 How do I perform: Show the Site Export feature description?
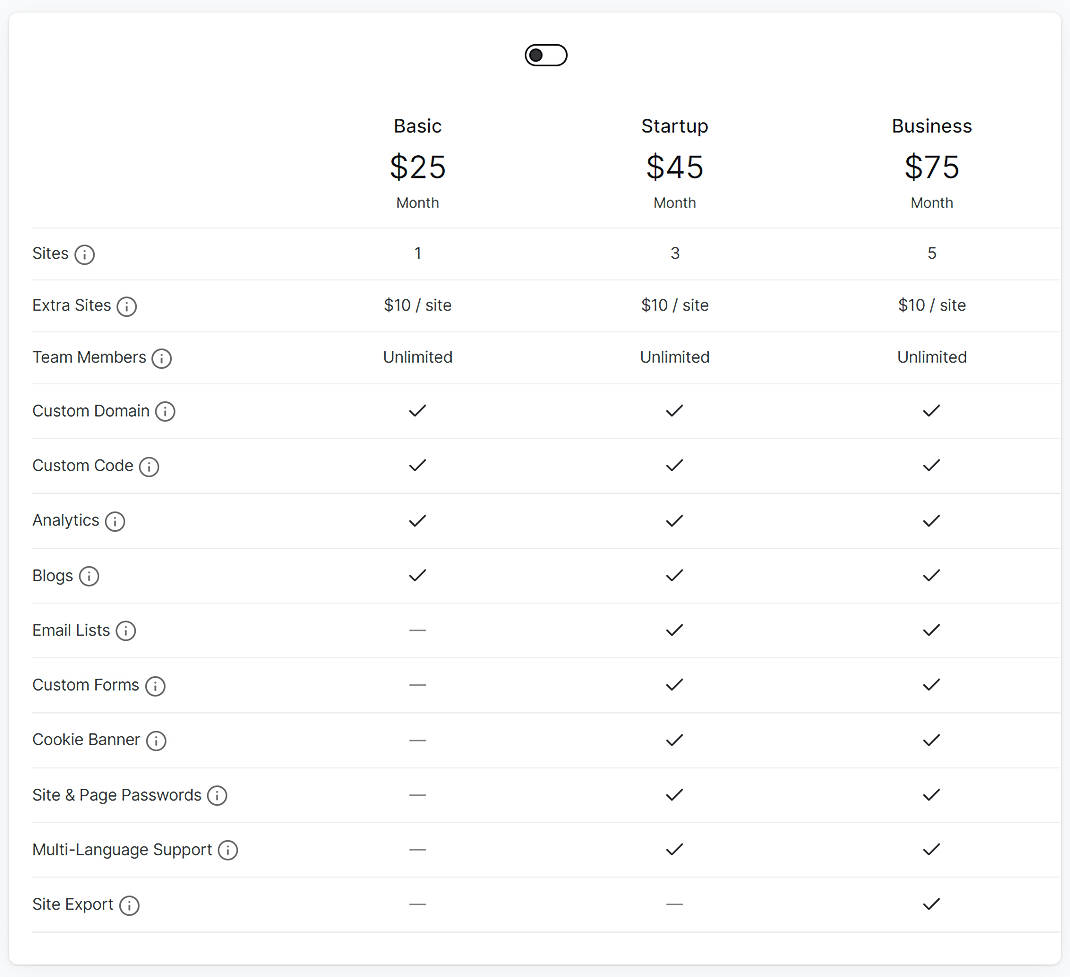pos(129,904)
